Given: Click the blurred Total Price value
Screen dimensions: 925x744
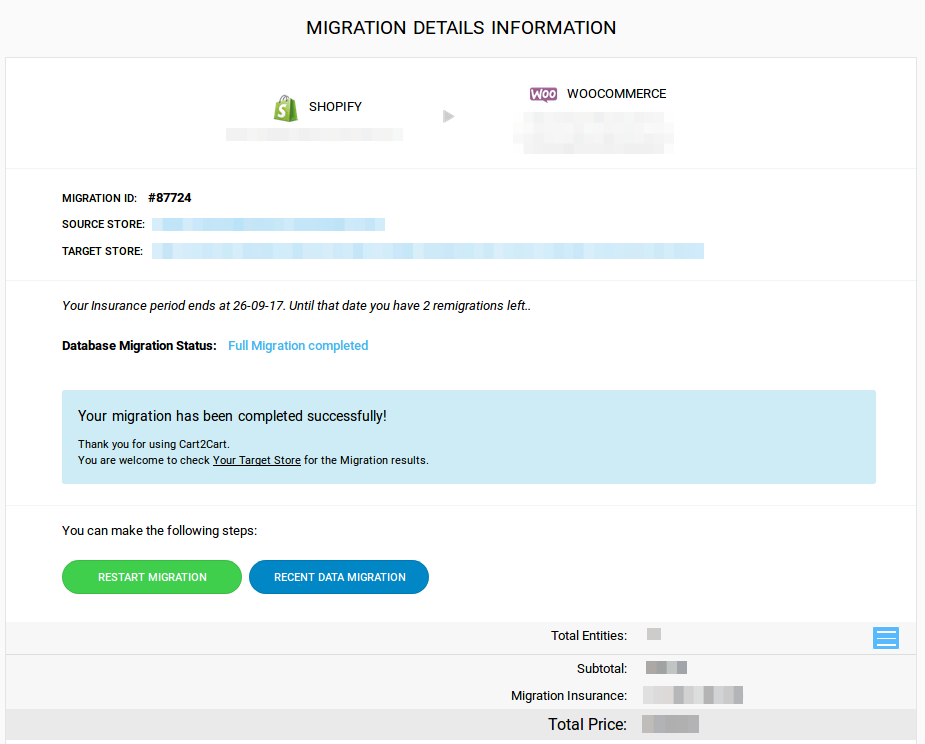Looking at the screenshot, I should 670,724.
